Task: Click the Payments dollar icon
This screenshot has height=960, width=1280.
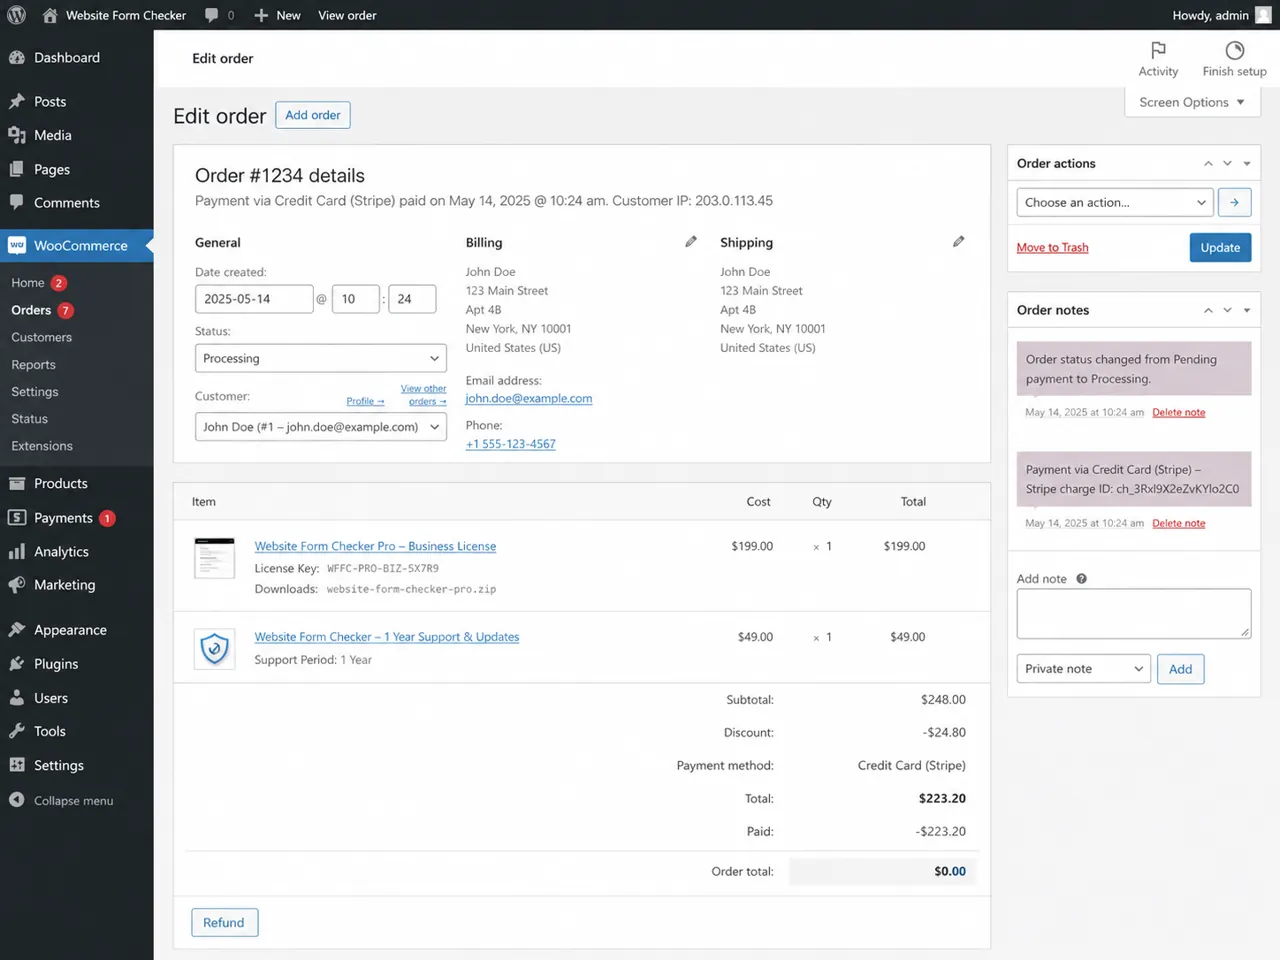Action: click(17, 517)
